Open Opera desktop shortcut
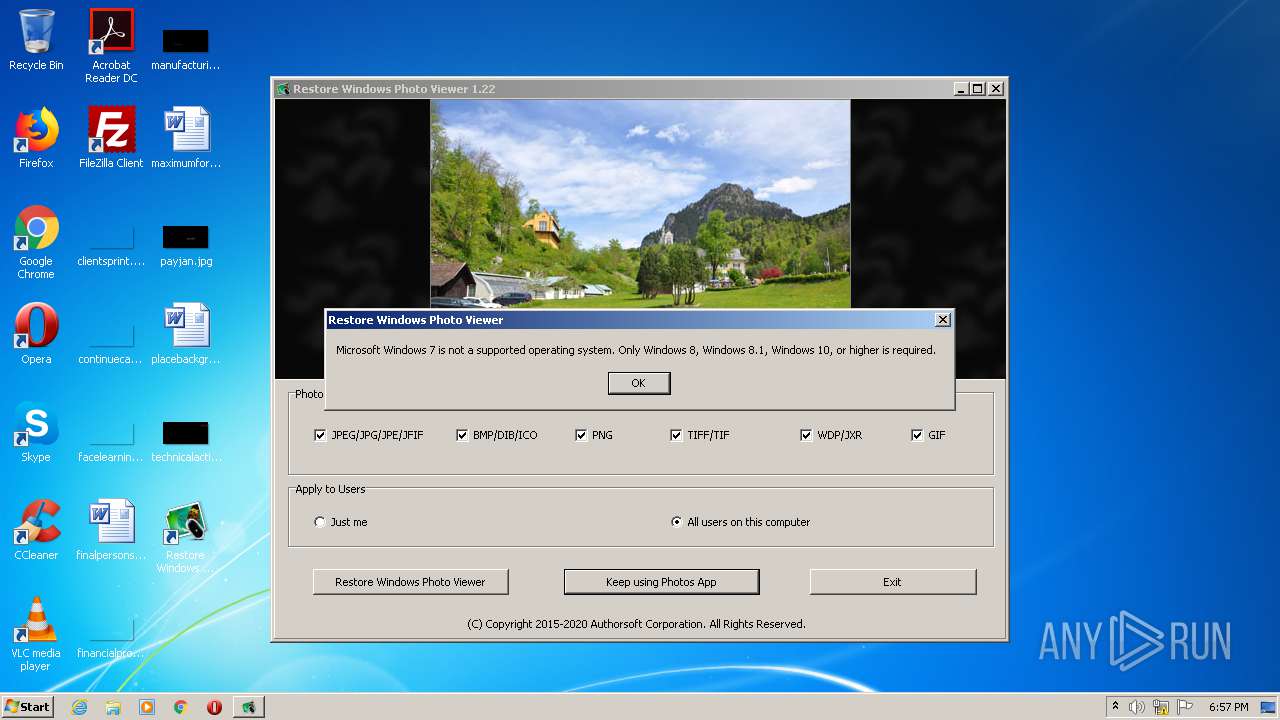Image resolution: width=1280 pixels, height=720 pixels. tap(36, 334)
